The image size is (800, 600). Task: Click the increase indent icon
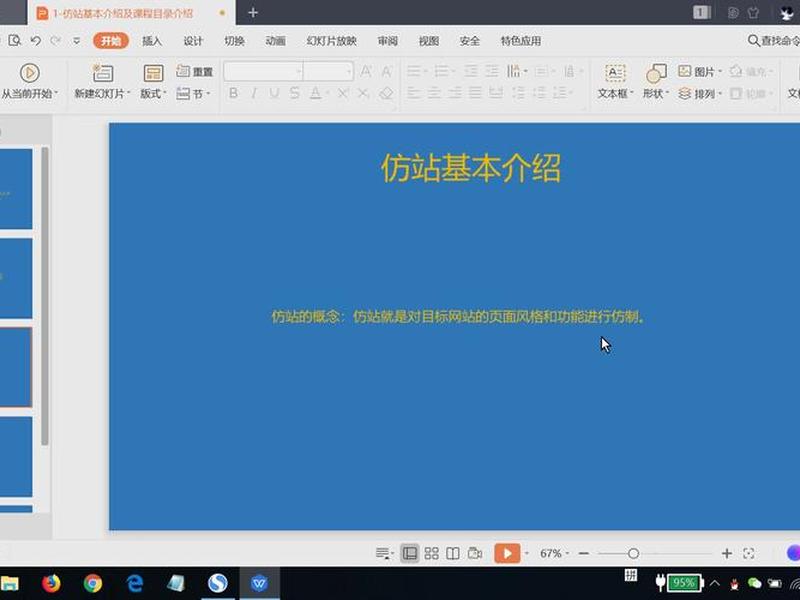click(491, 71)
